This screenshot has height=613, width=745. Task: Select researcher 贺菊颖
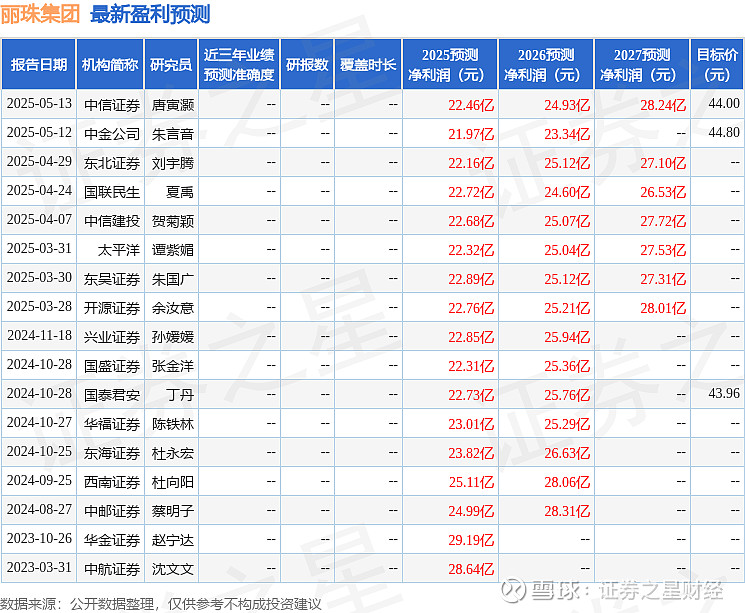point(173,221)
